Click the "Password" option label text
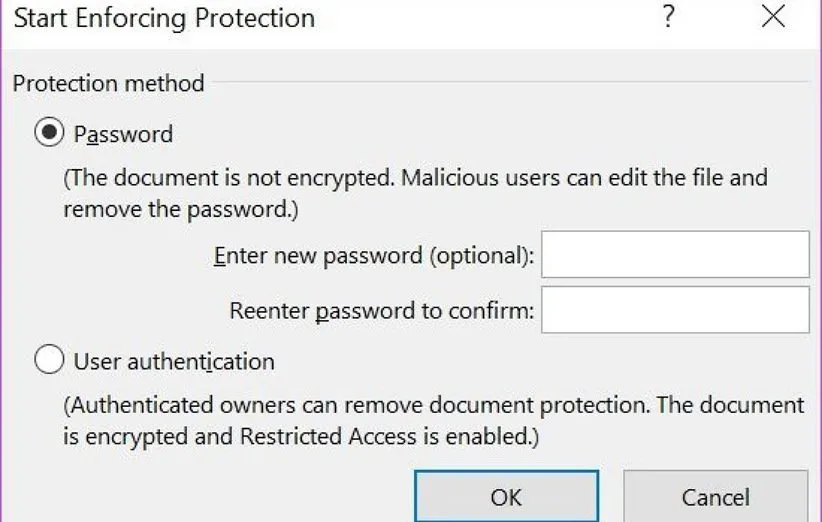The height and width of the screenshot is (522, 822). 123,134
